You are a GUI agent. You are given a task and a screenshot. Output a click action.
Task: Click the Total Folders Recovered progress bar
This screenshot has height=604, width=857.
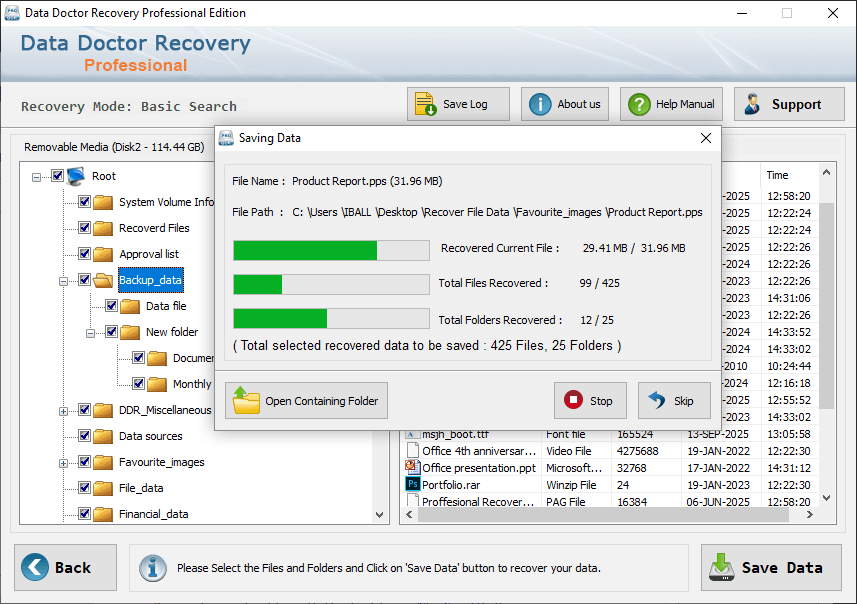point(331,319)
